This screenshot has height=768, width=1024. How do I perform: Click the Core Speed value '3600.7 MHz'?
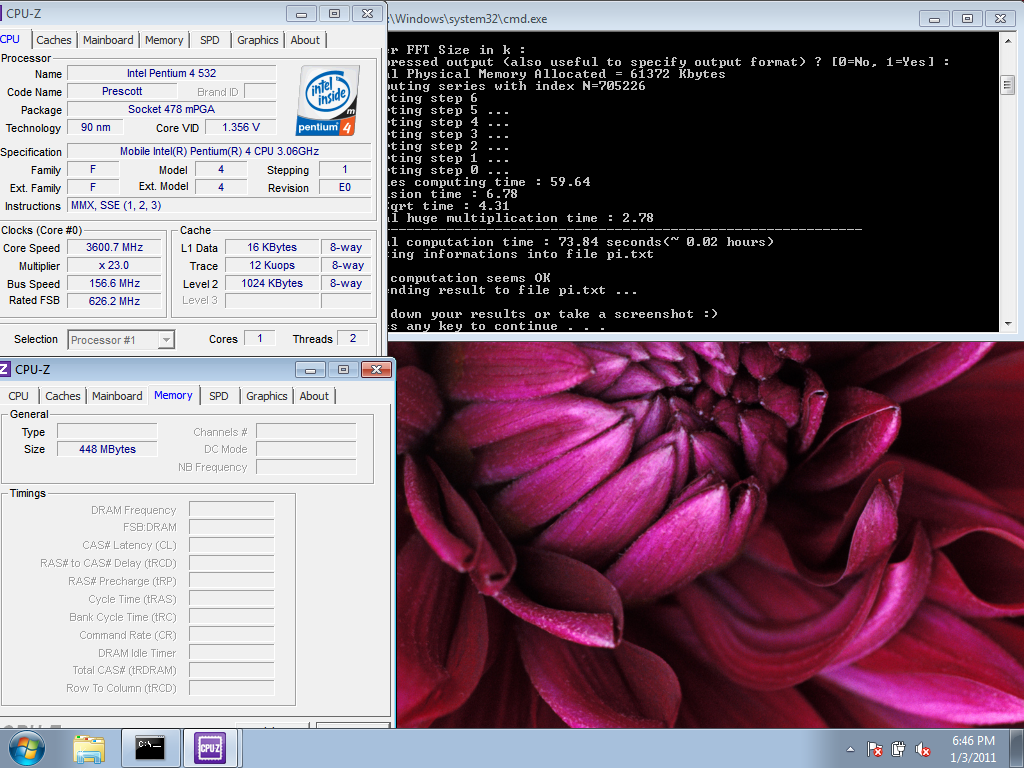click(114, 248)
